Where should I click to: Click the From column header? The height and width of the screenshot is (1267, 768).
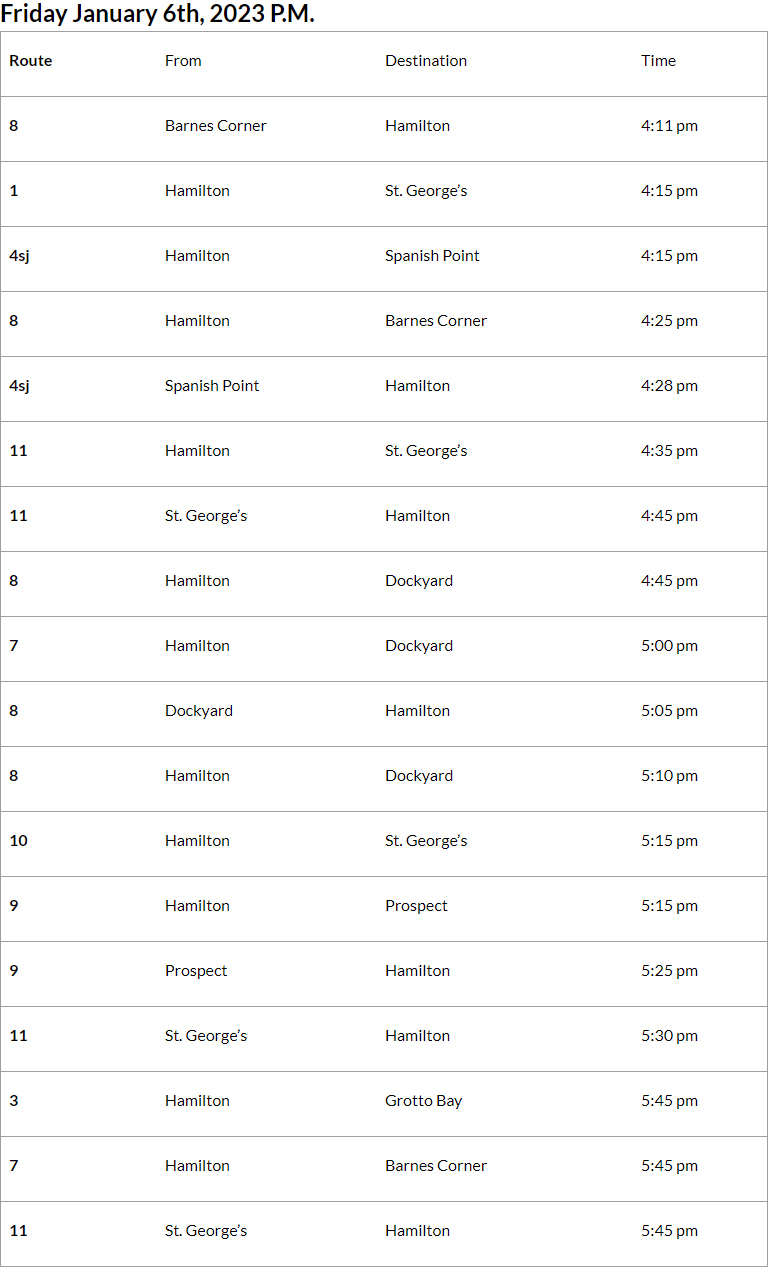point(183,61)
